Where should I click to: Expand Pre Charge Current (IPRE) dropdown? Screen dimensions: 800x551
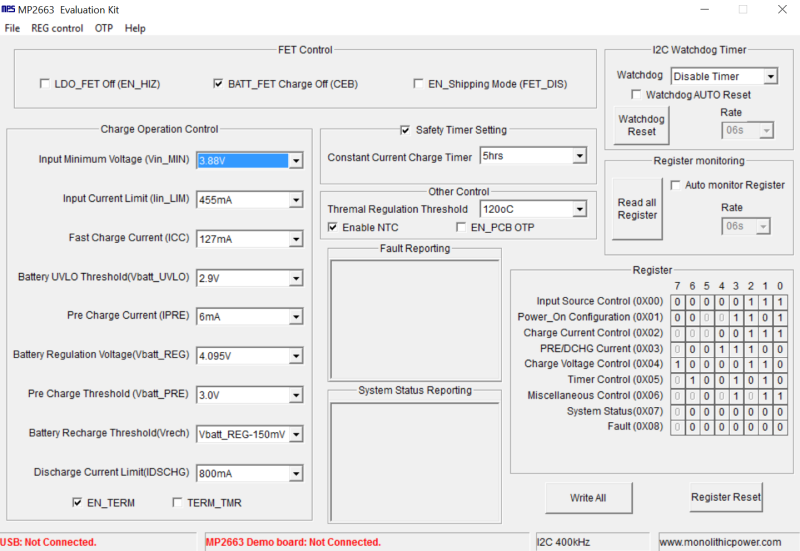[x=296, y=316]
